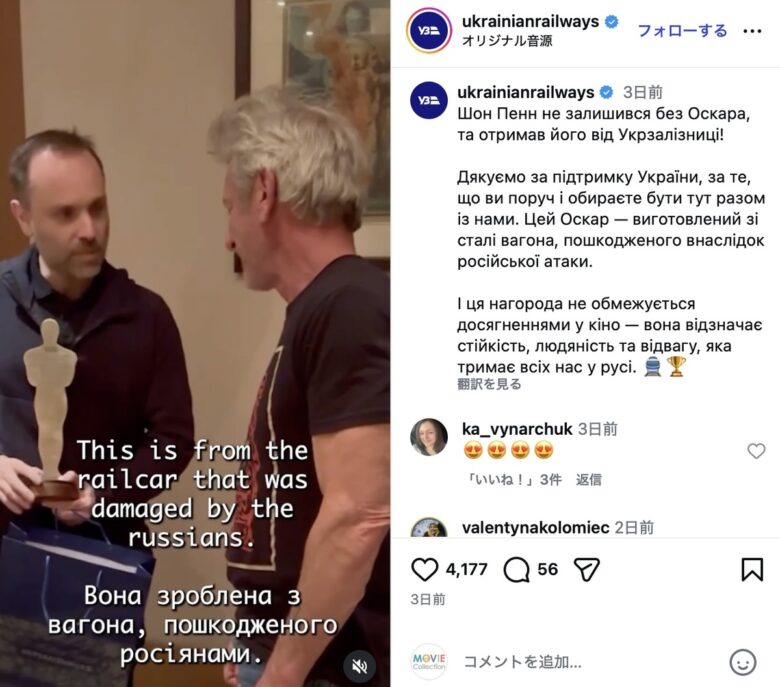Open オリジナル音源 original audio link
Viewport: 780px width, 687px height.
point(507,41)
